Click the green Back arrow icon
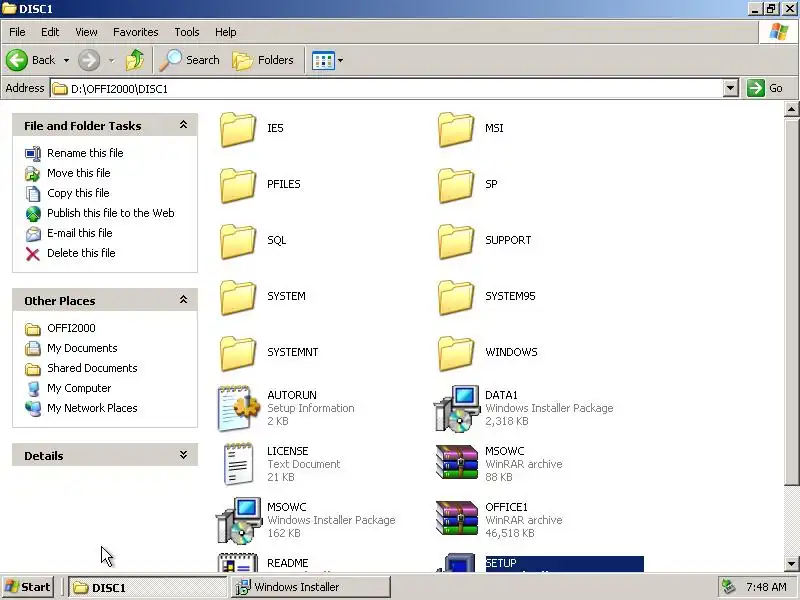The height and width of the screenshot is (600, 800). (x=17, y=60)
